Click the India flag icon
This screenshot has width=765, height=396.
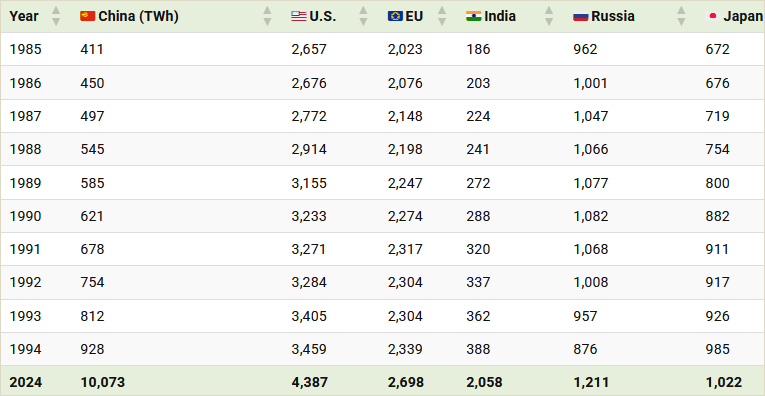[474, 16]
